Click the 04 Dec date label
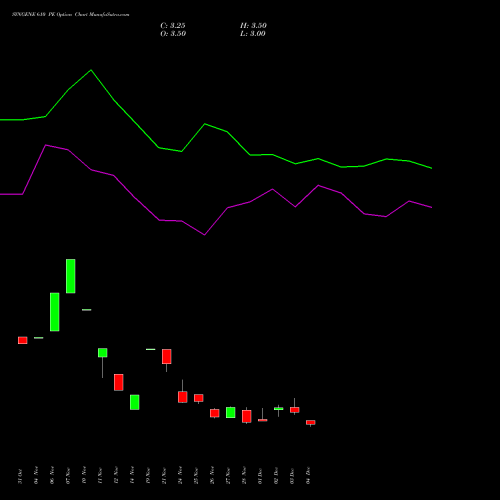Screen dimensions: 500x500 308,476
